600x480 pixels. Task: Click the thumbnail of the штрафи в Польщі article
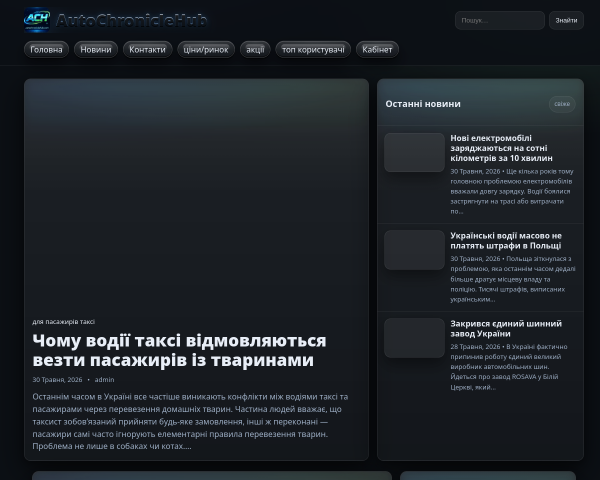414,250
